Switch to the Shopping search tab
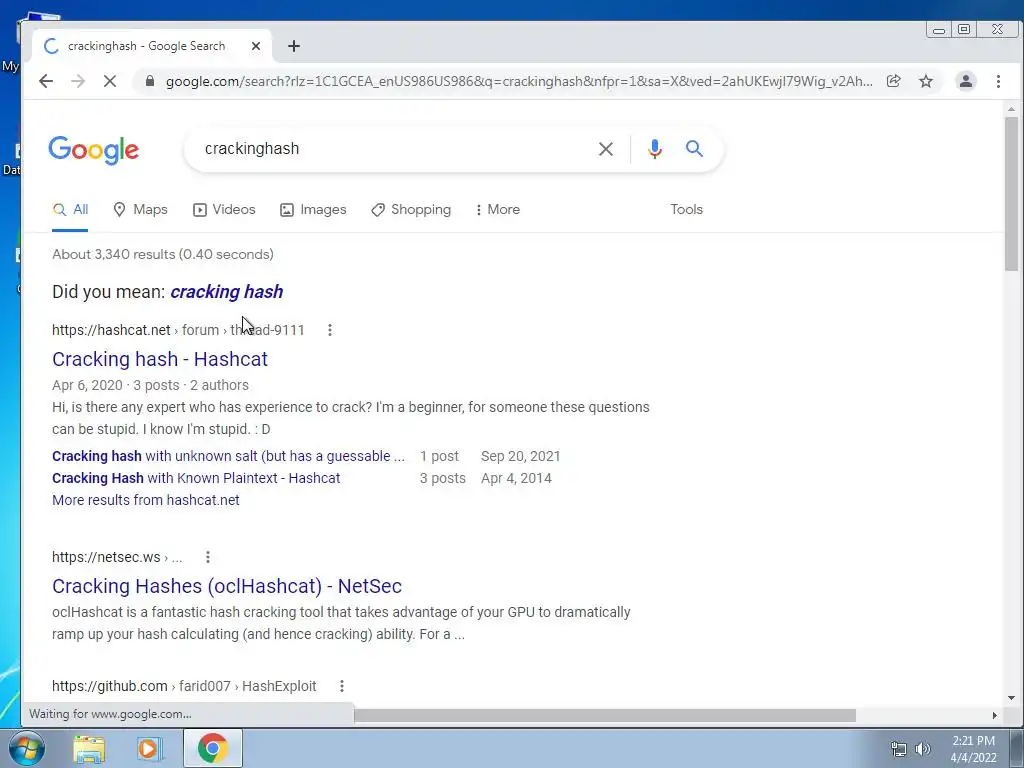Screen dimensions: 1024x768 [411, 210]
